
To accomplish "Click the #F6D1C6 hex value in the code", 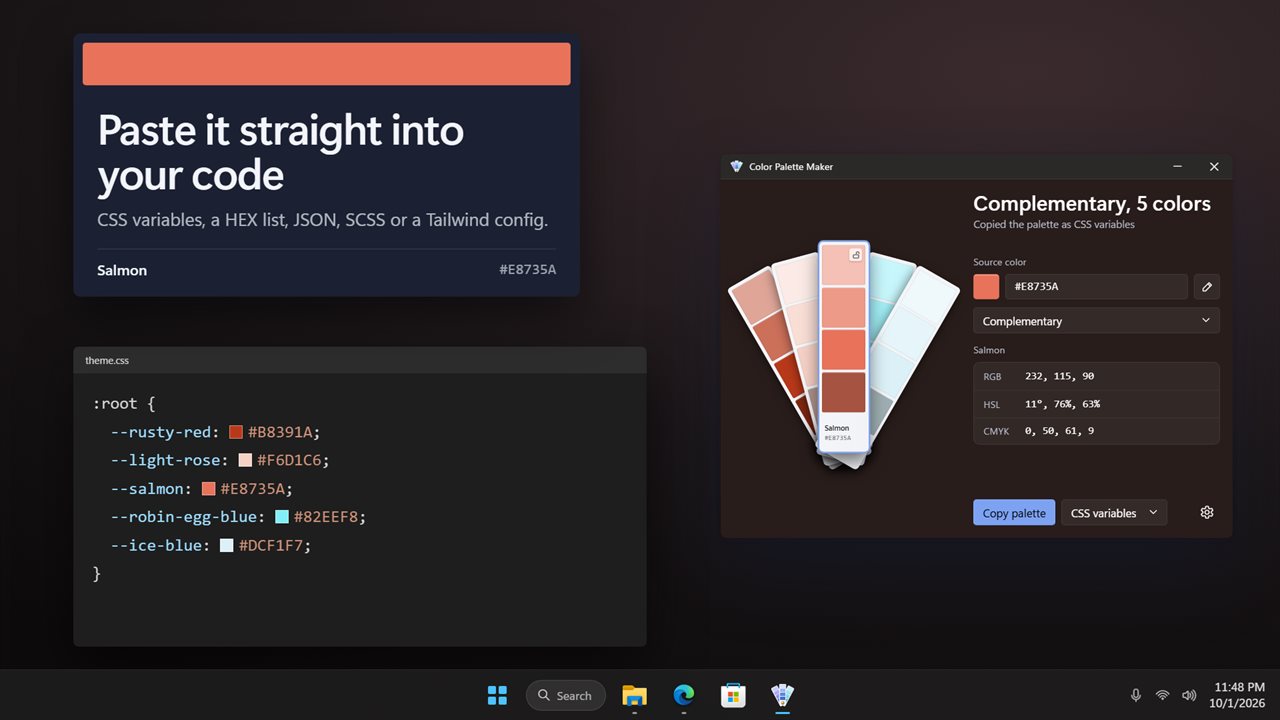I will [x=290, y=460].
